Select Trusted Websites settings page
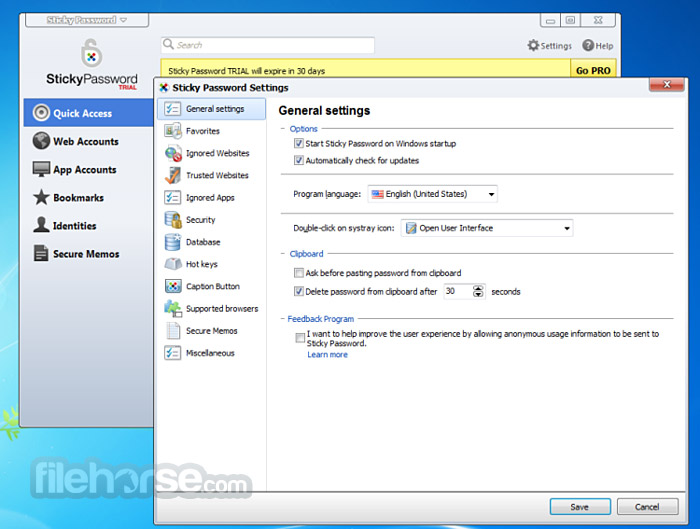 212,175
